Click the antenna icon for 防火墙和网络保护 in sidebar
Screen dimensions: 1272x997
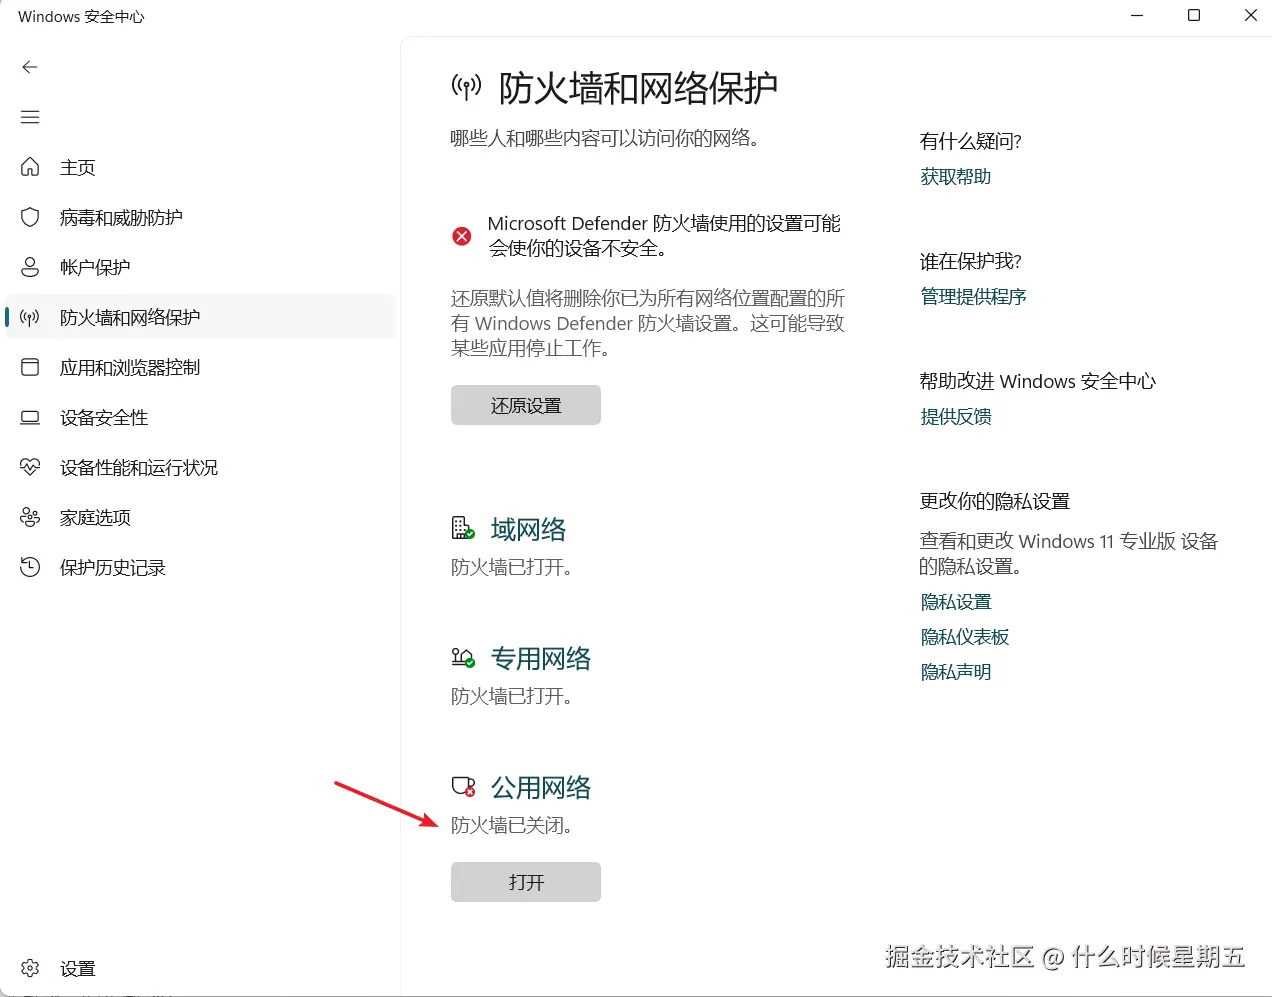(30, 317)
